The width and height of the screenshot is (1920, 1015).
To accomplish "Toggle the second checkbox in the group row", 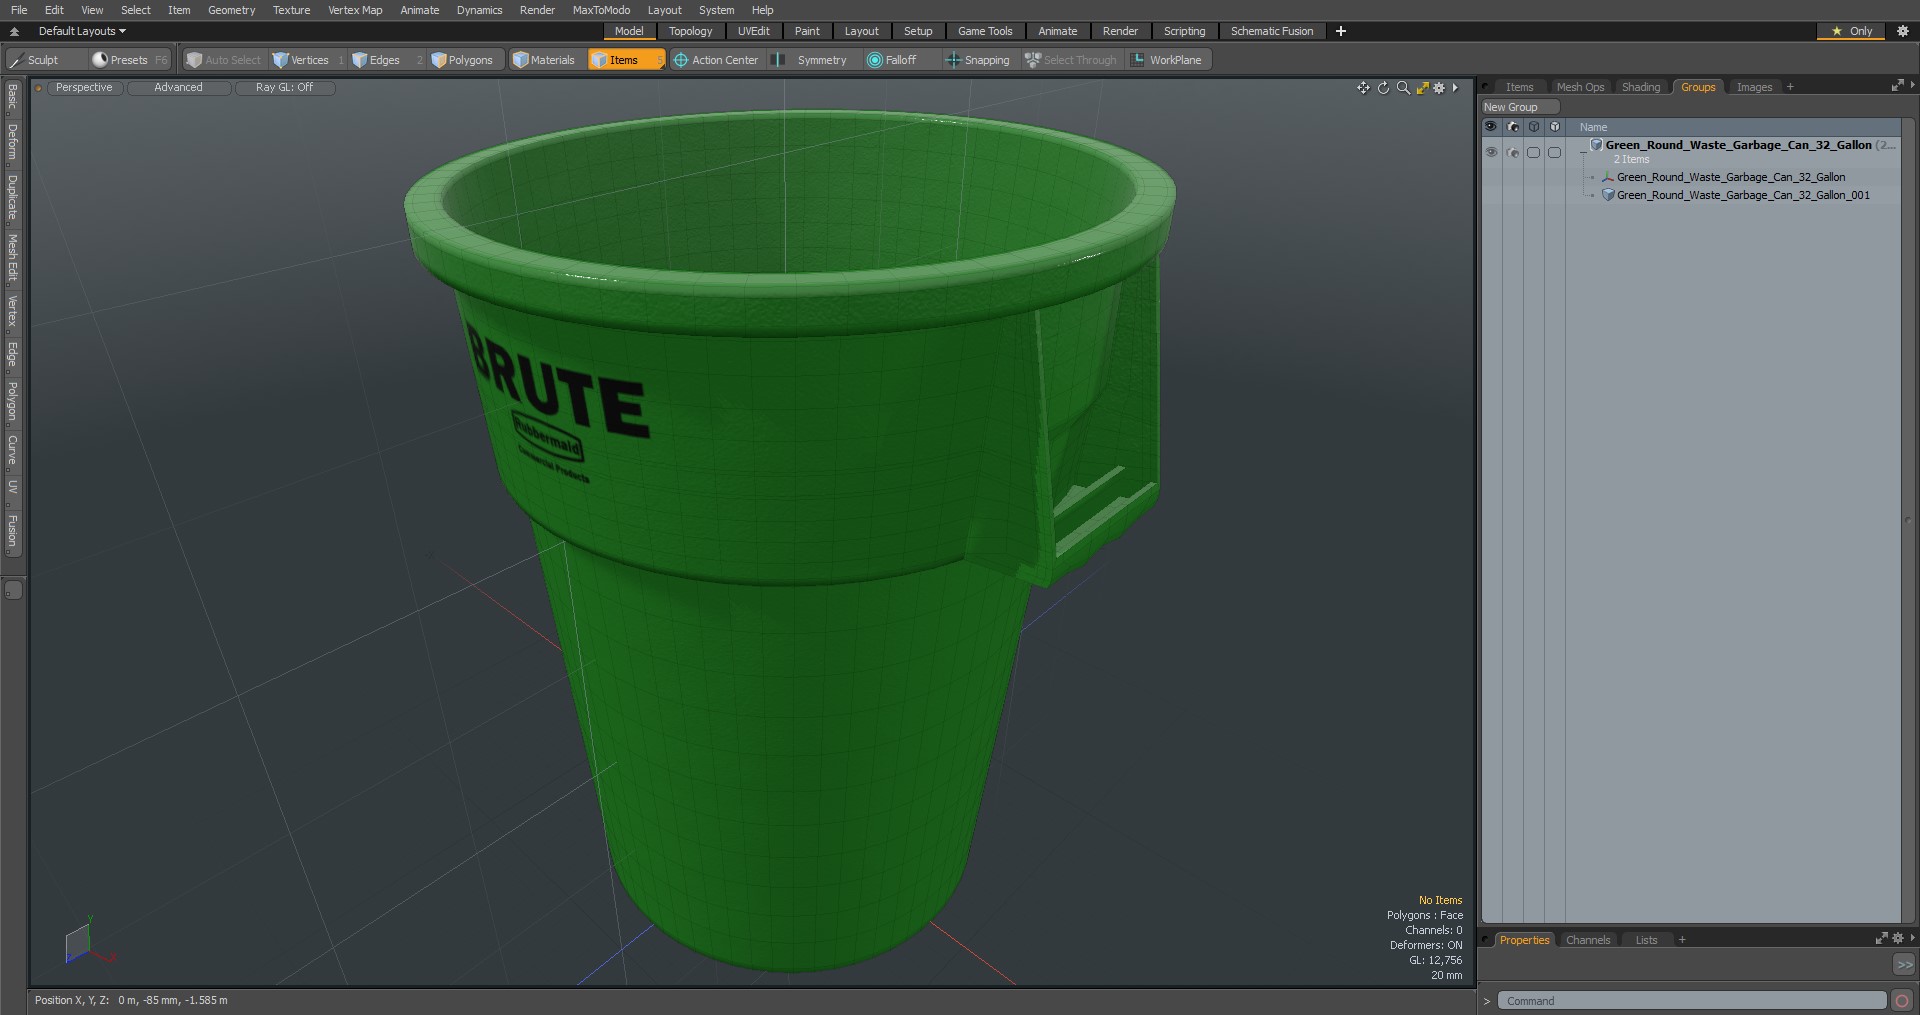I will pyautogui.click(x=1554, y=152).
